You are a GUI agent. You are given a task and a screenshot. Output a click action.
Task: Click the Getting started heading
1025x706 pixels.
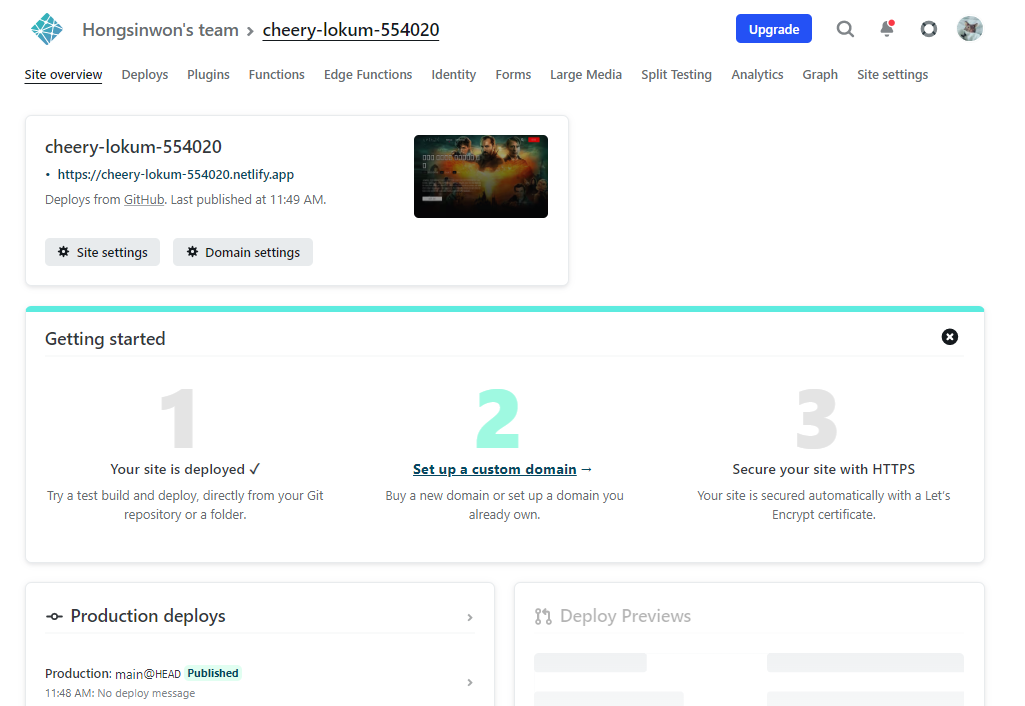[105, 339]
